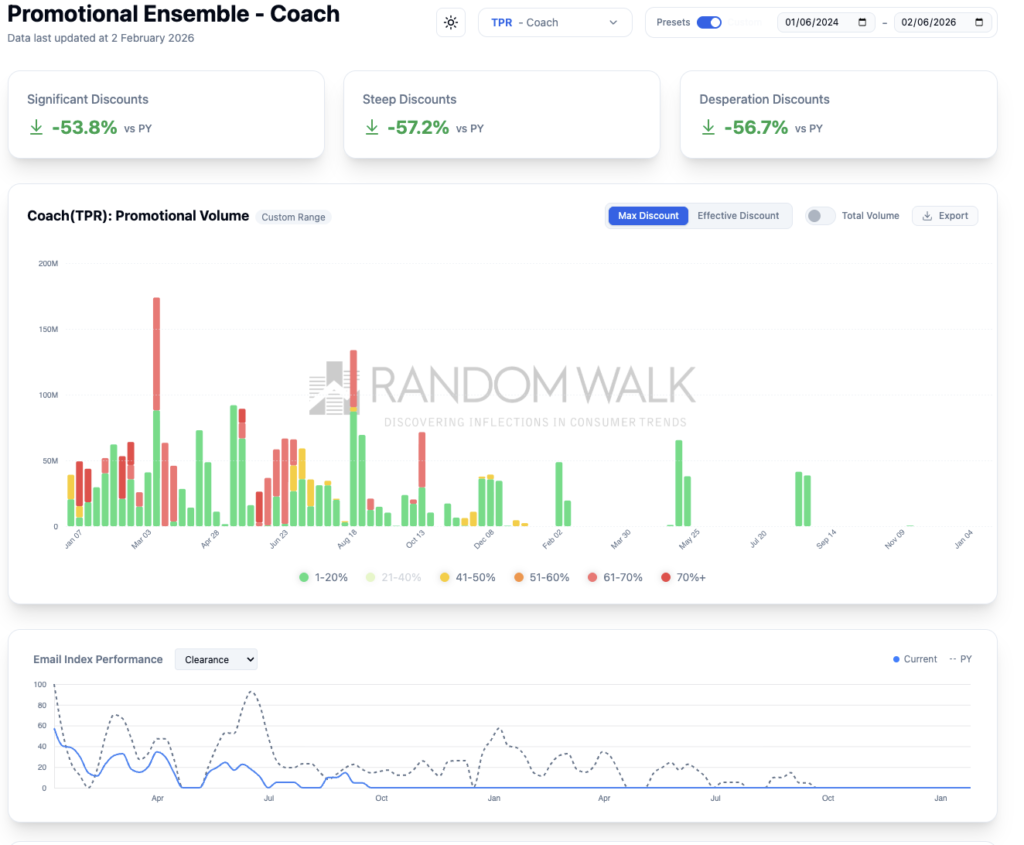Expand the Clearance email index dropdown
This screenshot has height=845, width=1024.
[216, 660]
